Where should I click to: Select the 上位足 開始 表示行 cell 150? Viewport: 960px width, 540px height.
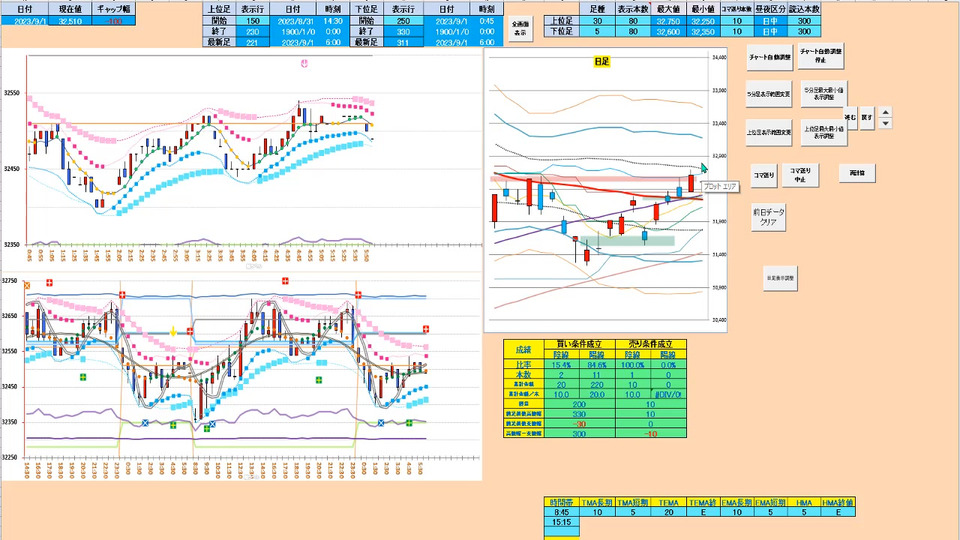tap(252, 21)
